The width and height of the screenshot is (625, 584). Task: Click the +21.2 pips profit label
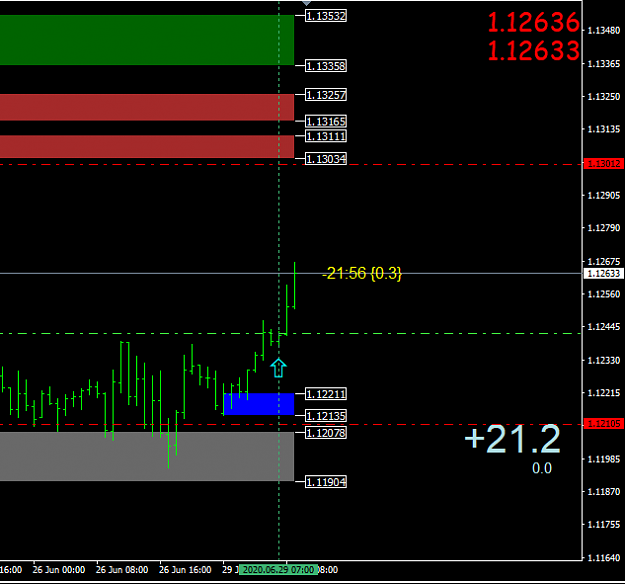coord(513,439)
